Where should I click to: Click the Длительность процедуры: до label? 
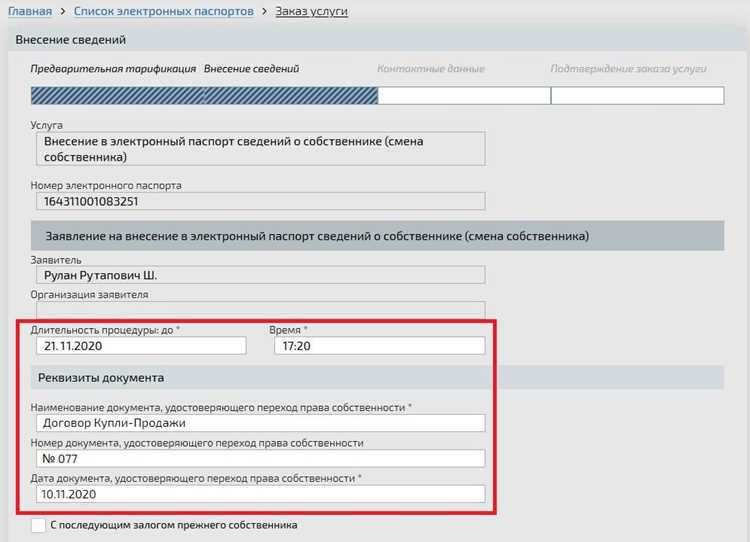click(105, 330)
